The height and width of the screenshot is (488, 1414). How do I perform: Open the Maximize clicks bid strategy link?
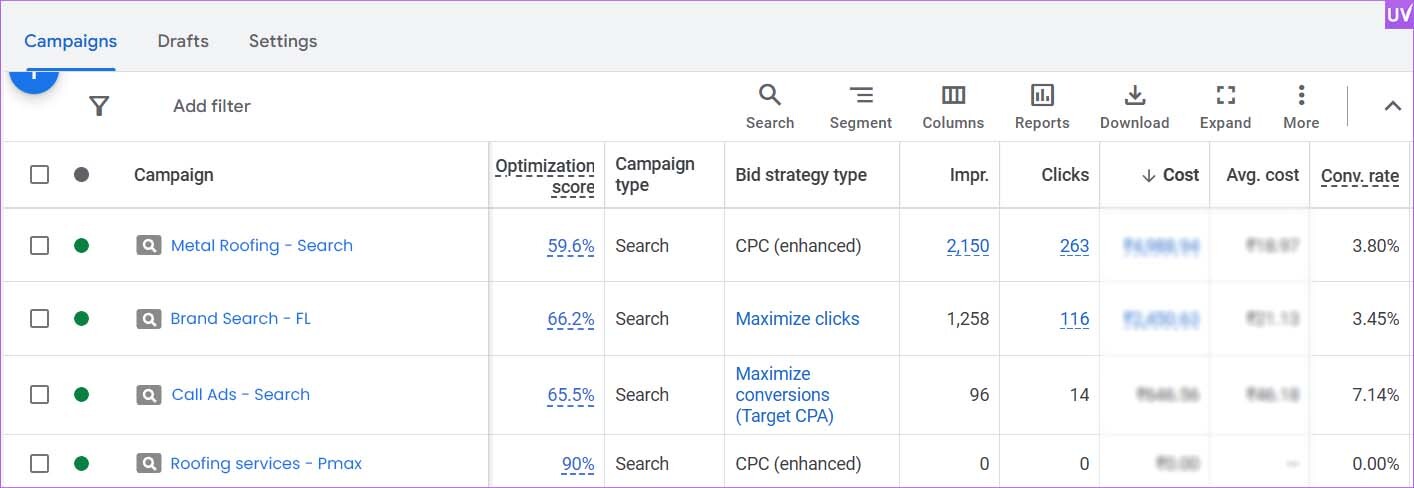(x=798, y=319)
